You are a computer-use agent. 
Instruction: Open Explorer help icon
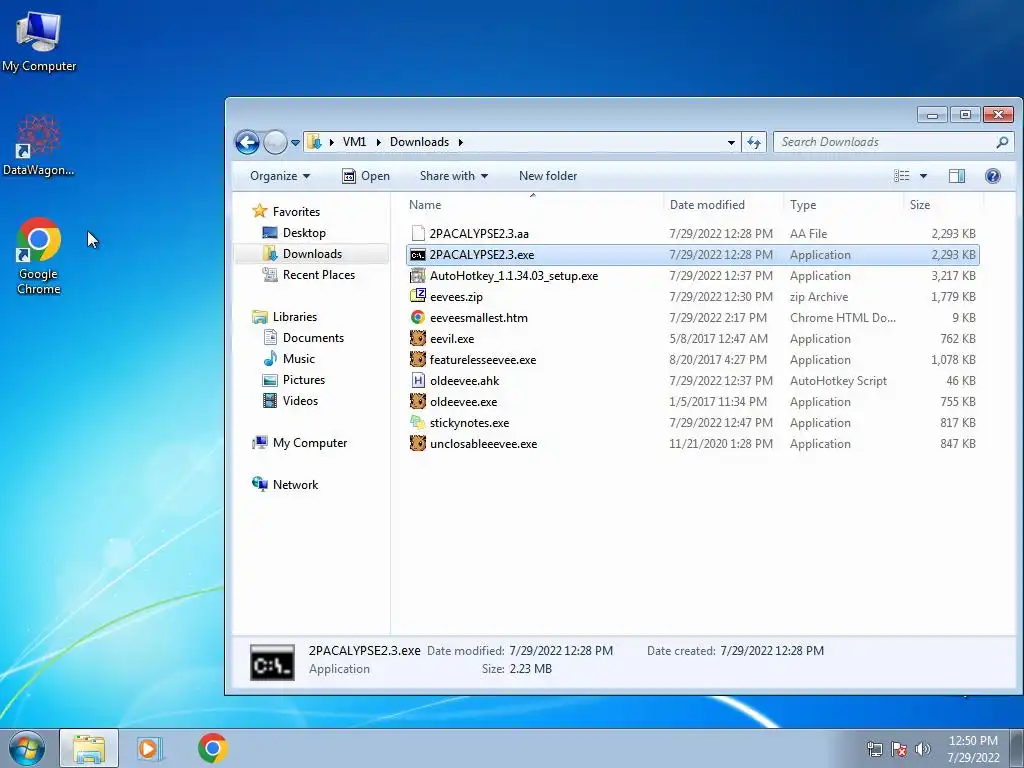(993, 176)
